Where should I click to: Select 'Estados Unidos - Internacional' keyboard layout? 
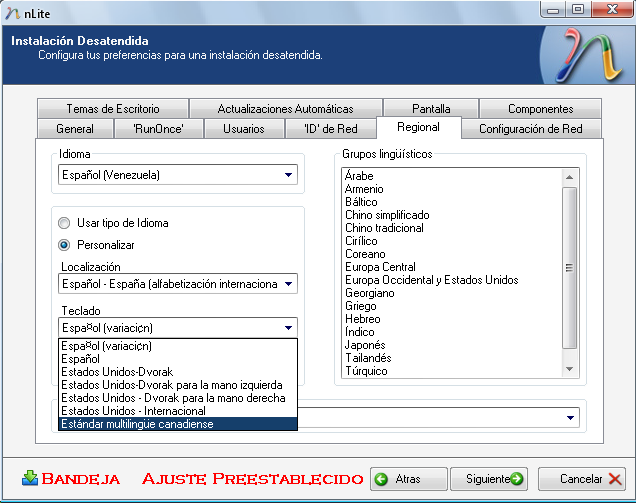point(133,411)
